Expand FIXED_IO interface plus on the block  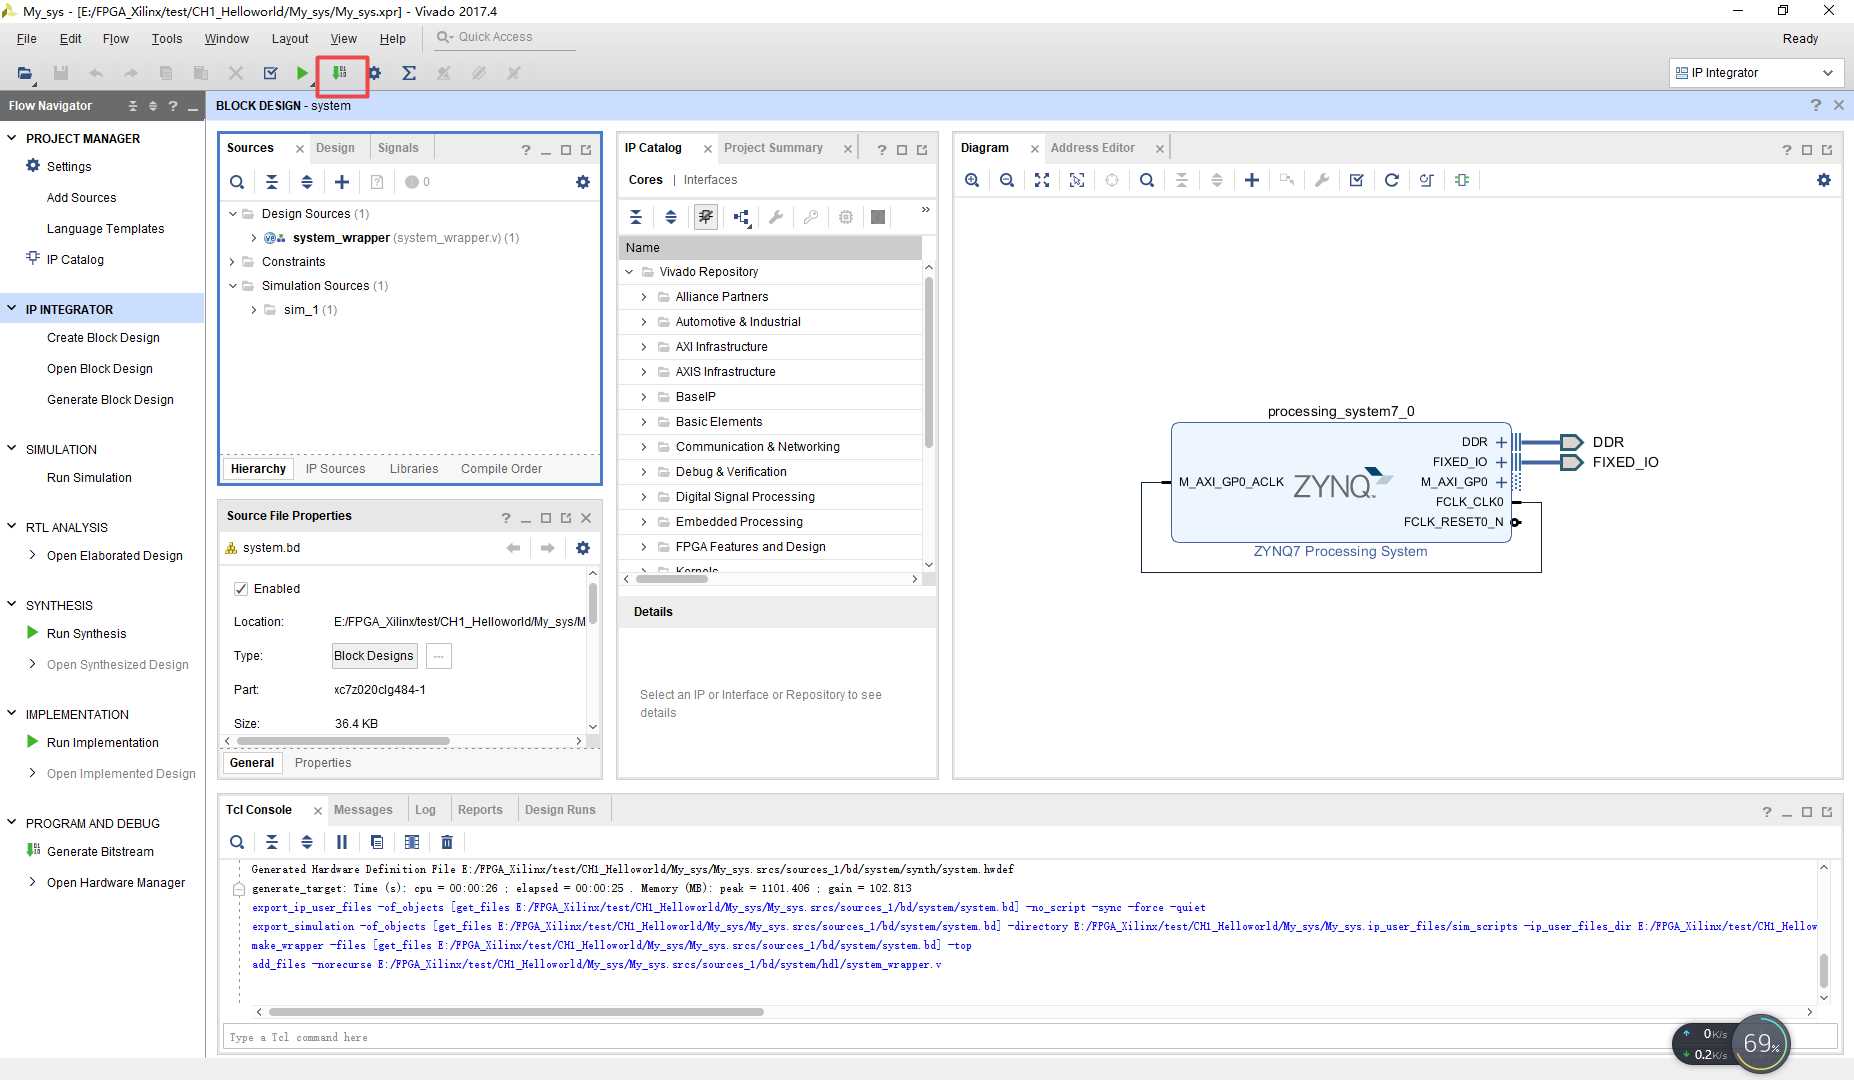1501,462
